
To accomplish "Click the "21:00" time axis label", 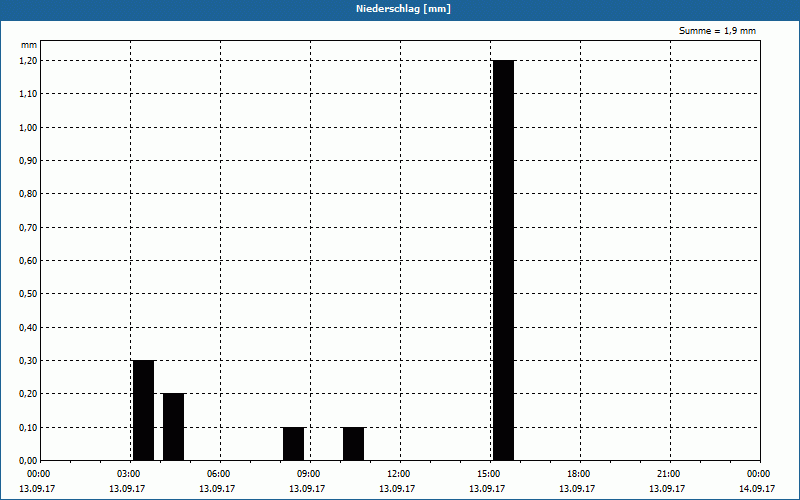I will point(668,474).
